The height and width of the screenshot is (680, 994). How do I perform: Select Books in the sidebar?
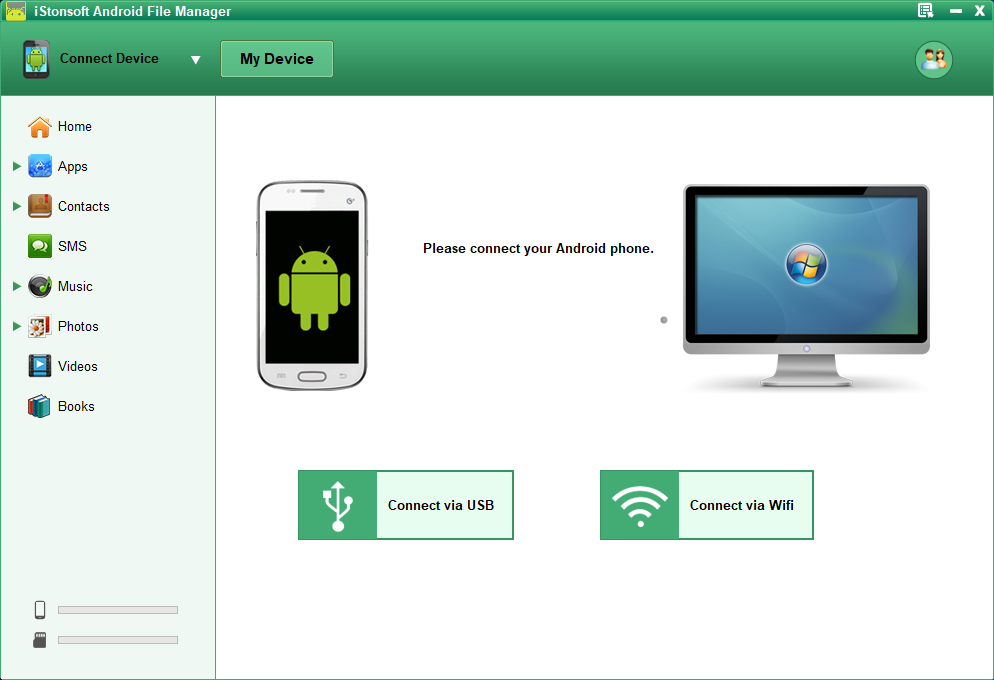76,406
